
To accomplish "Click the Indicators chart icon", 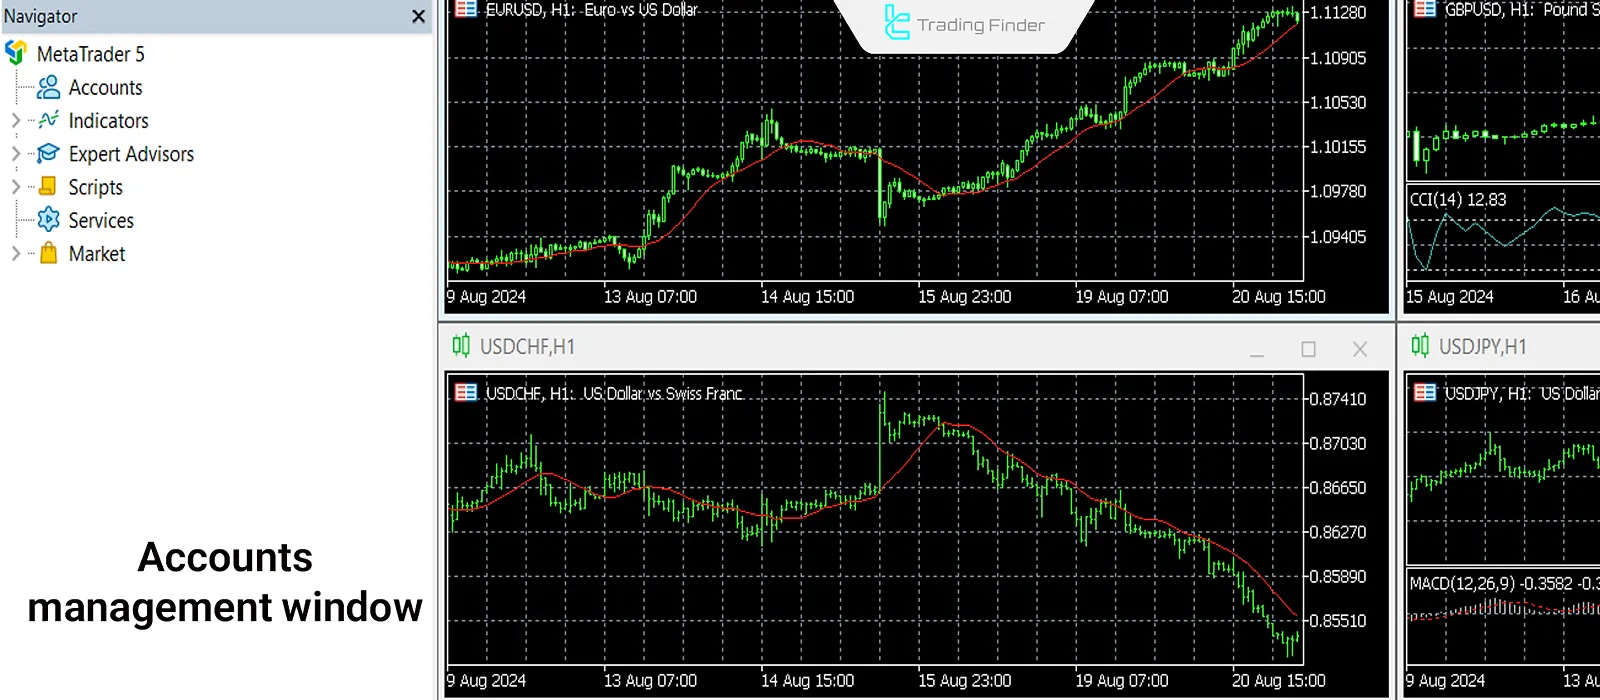I will 48,121.
